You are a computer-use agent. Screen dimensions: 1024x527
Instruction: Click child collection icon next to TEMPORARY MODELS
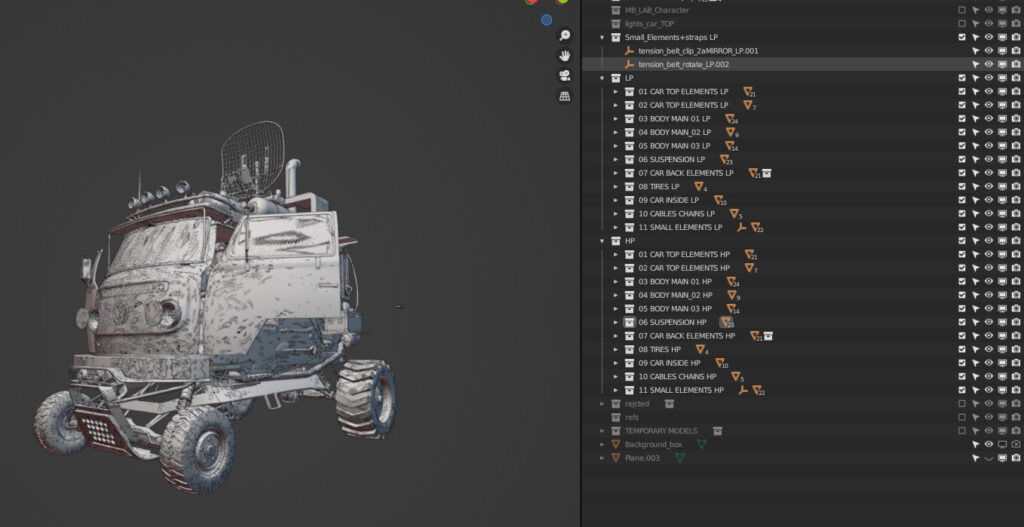(x=718, y=430)
